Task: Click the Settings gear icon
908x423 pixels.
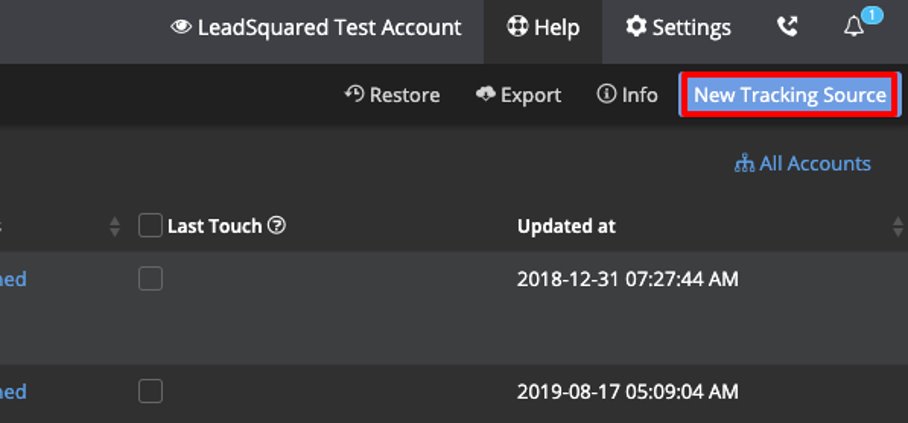Action: point(636,27)
